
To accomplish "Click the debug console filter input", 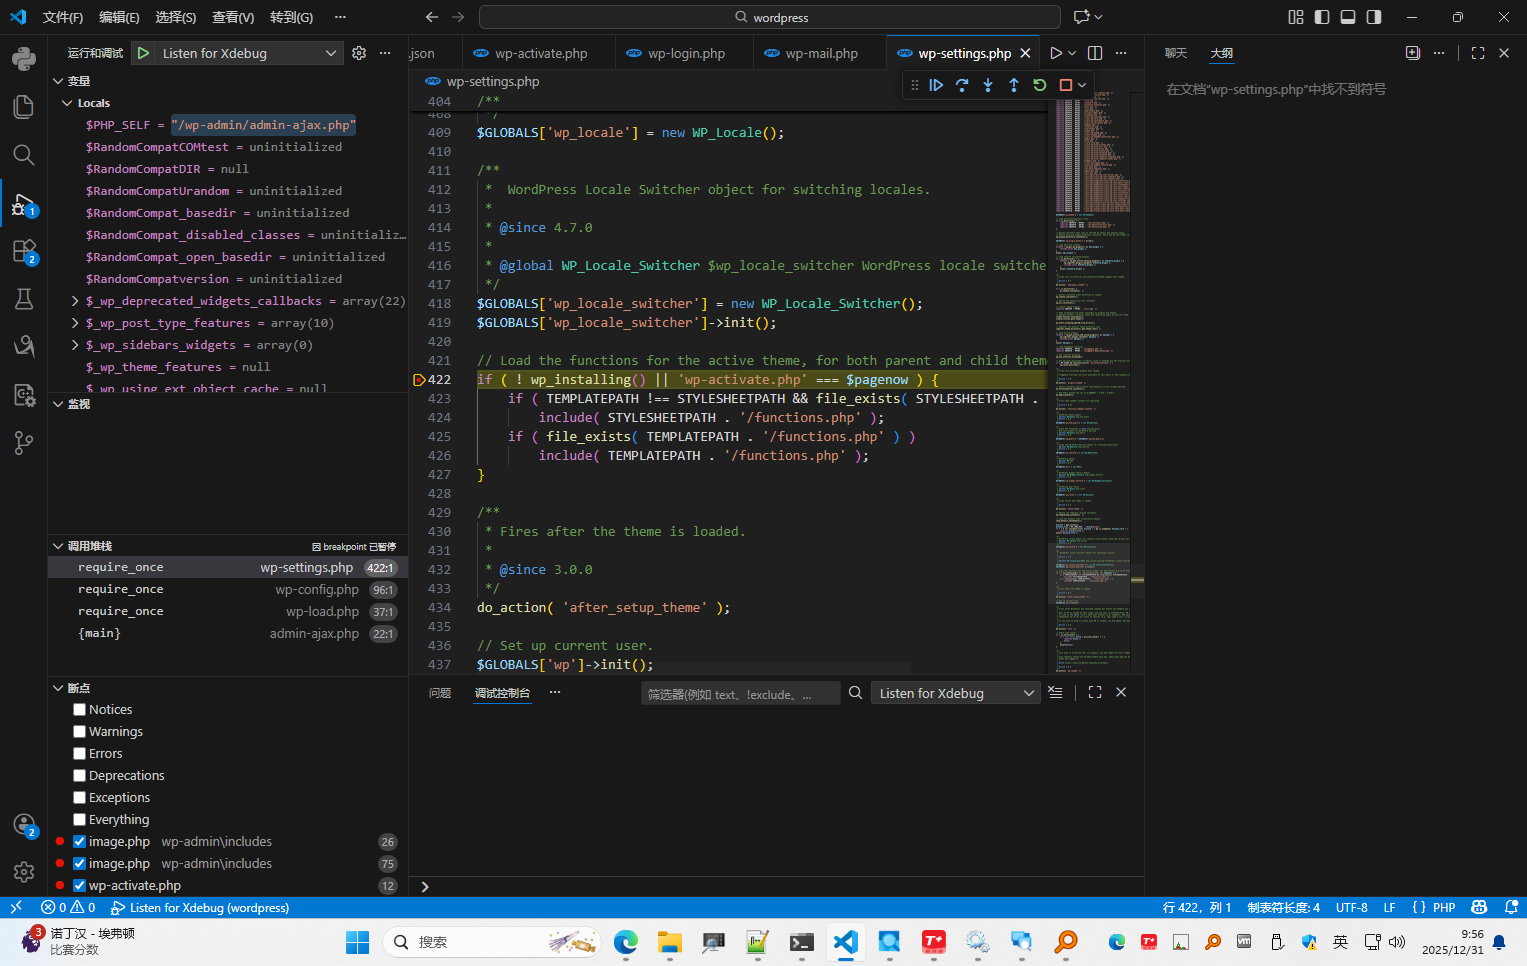I will (740, 694).
